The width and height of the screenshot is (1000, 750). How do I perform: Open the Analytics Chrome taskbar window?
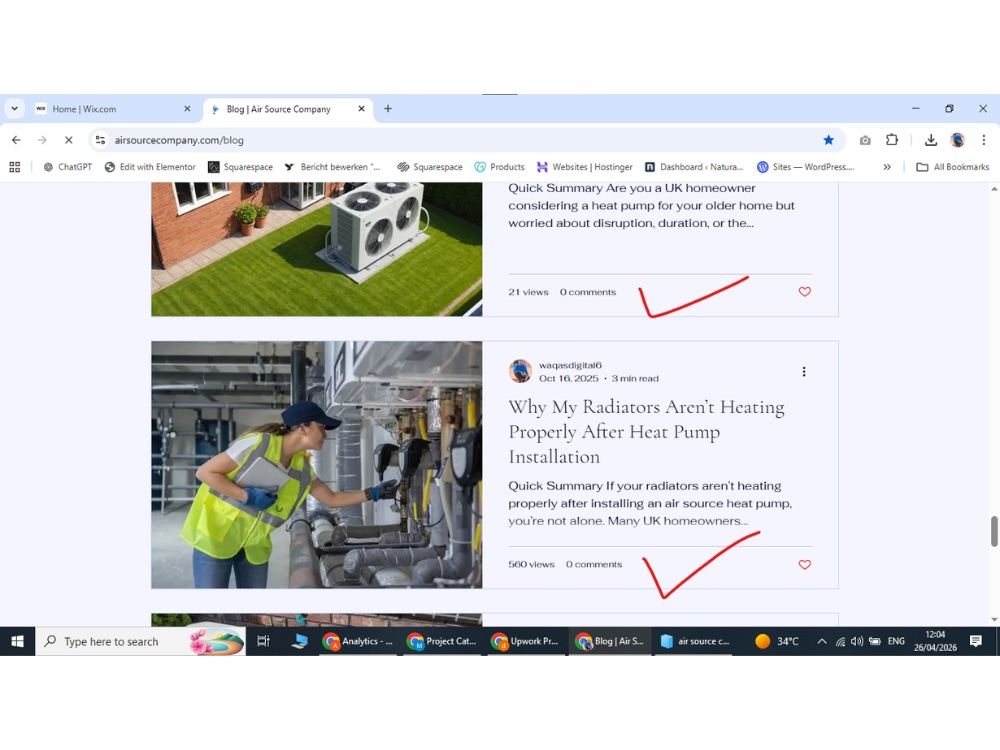pos(358,641)
